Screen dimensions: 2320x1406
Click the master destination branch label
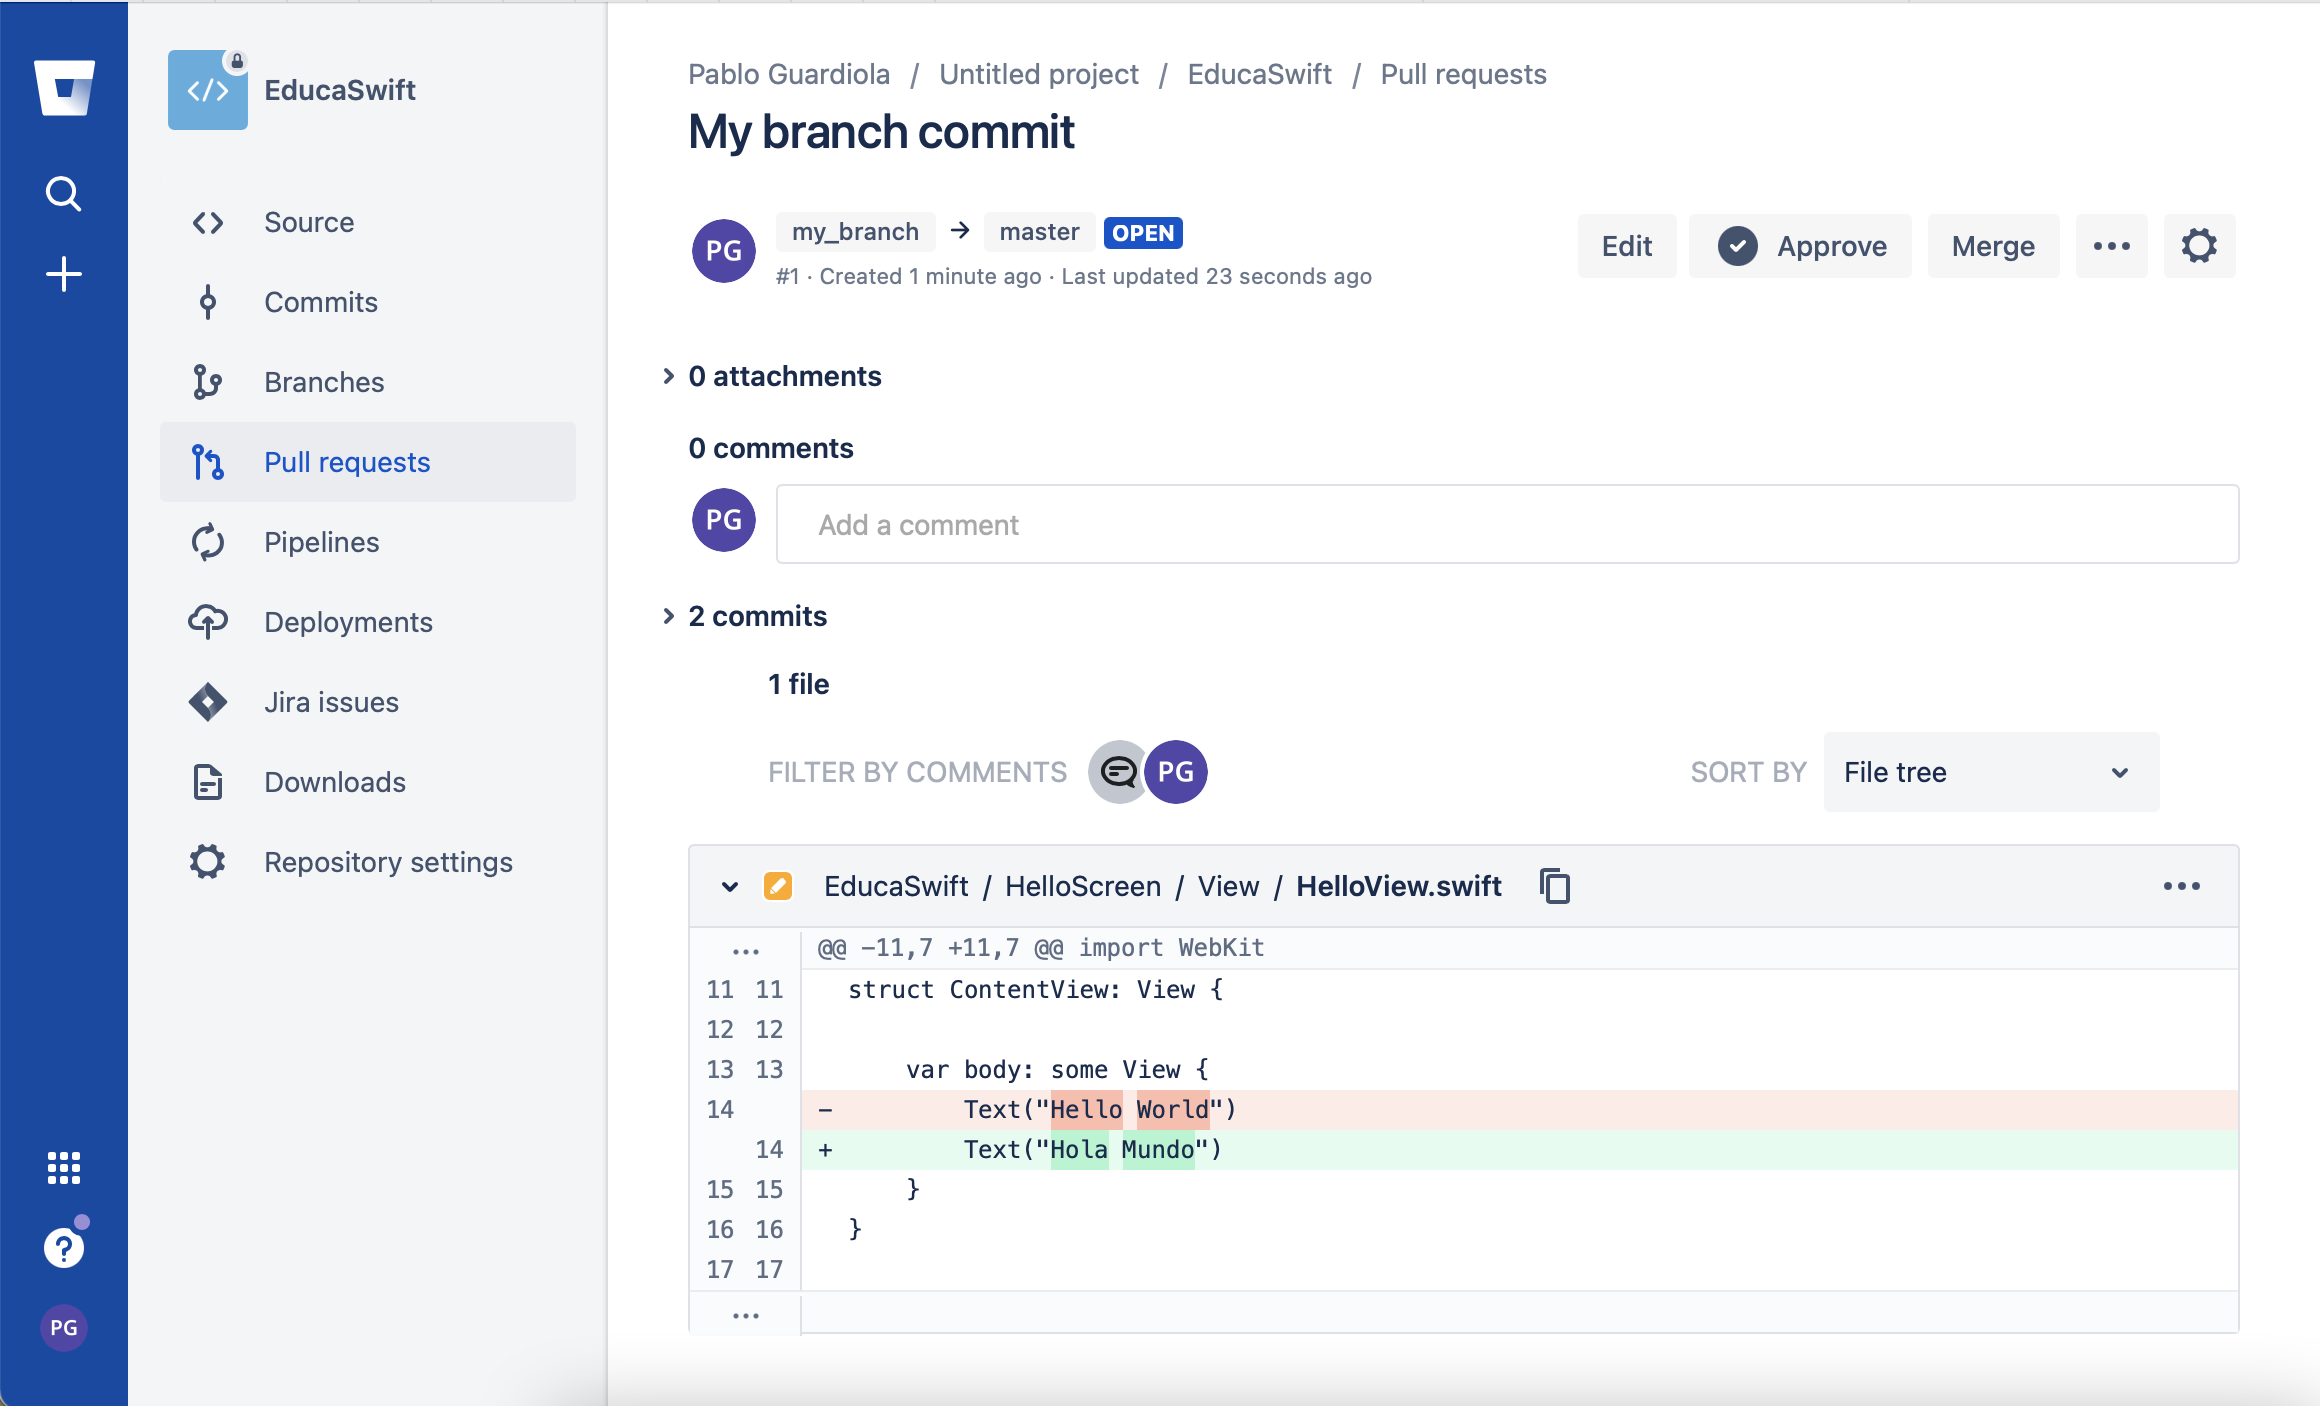[1039, 232]
